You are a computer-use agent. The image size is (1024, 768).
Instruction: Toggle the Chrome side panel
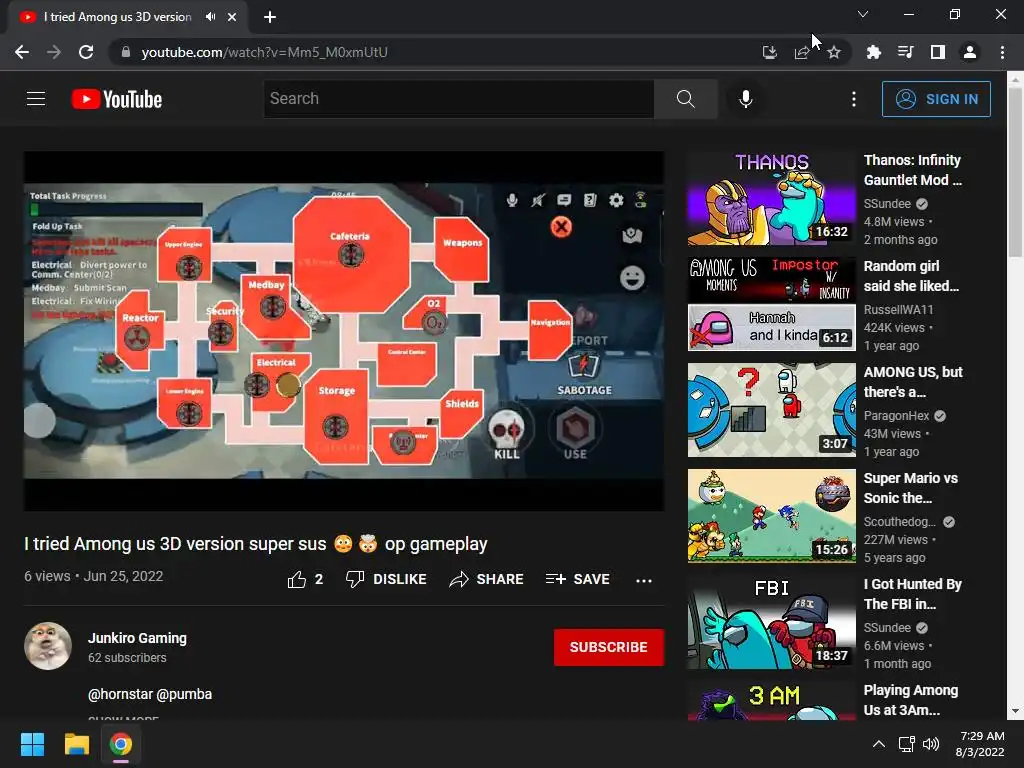pyautogui.click(x=937, y=52)
